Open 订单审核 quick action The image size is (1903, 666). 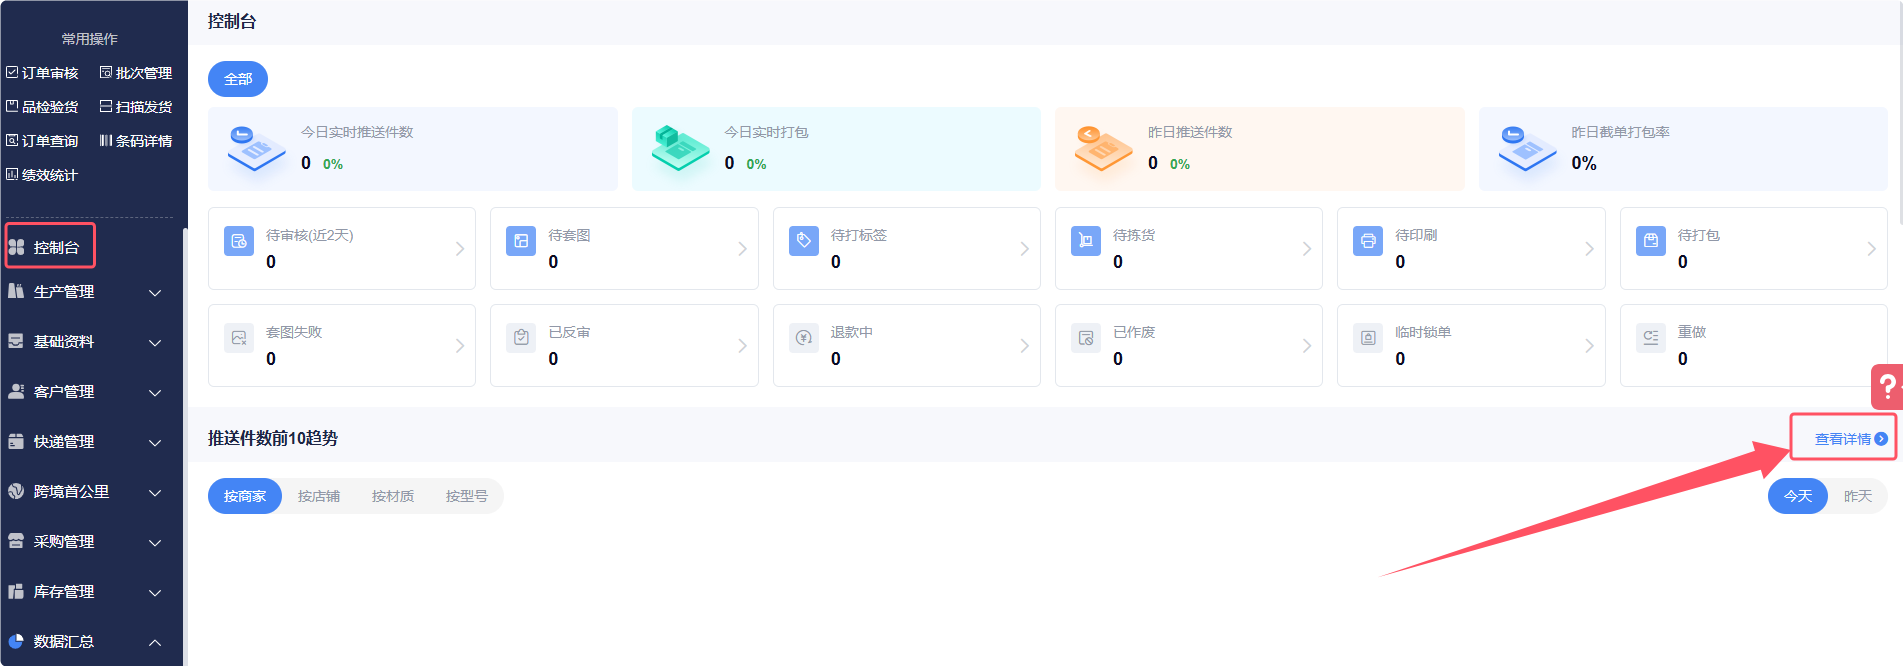click(42, 73)
